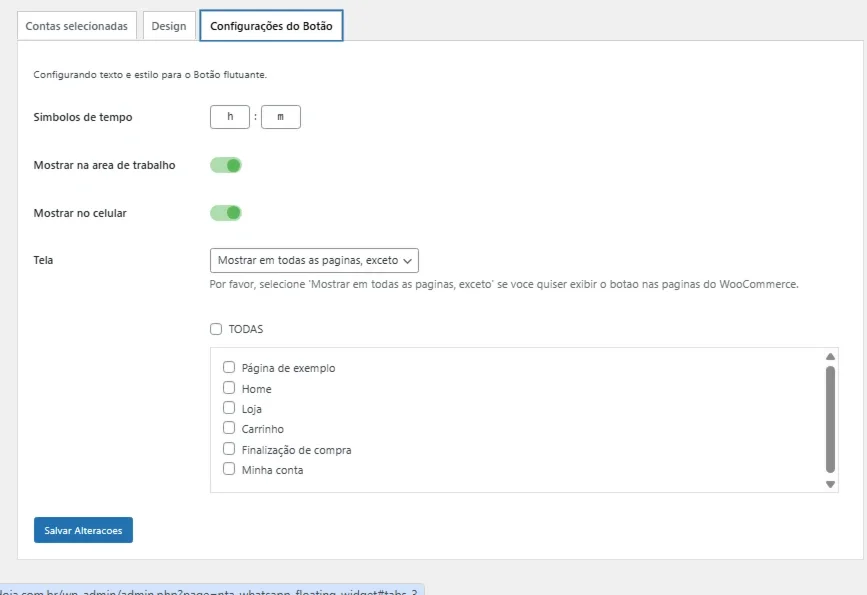Click the page list scrollbar thumb
This screenshot has height=595, width=867.
[830, 419]
